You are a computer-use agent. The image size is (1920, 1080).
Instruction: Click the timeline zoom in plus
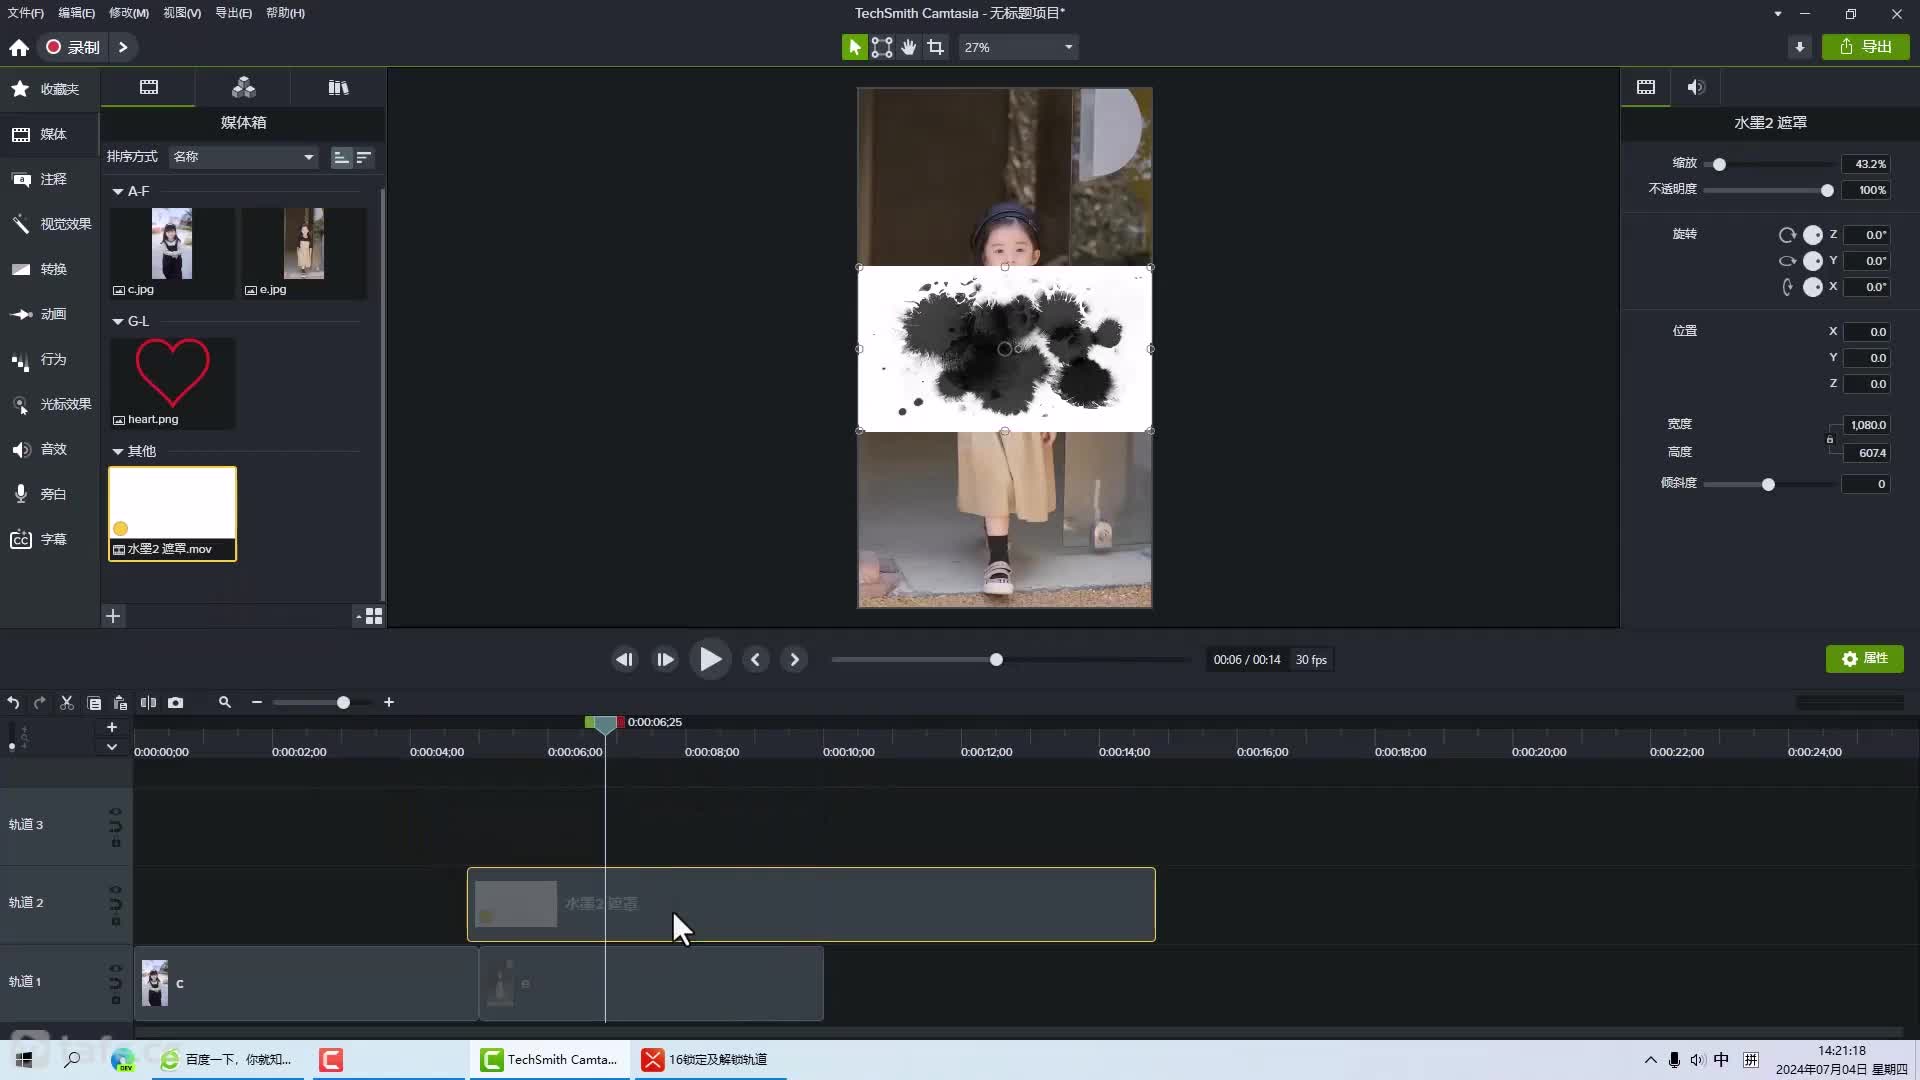coord(389,703)
